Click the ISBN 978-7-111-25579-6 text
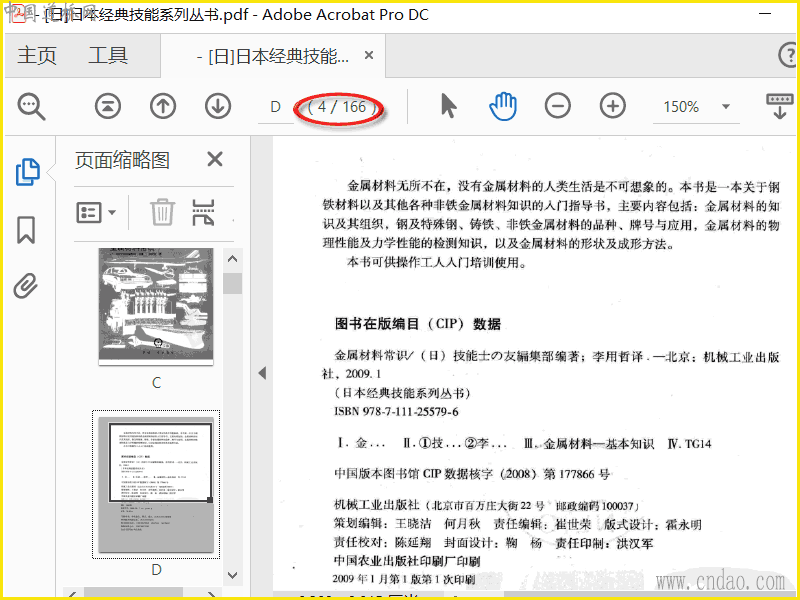 coord(396,411)
